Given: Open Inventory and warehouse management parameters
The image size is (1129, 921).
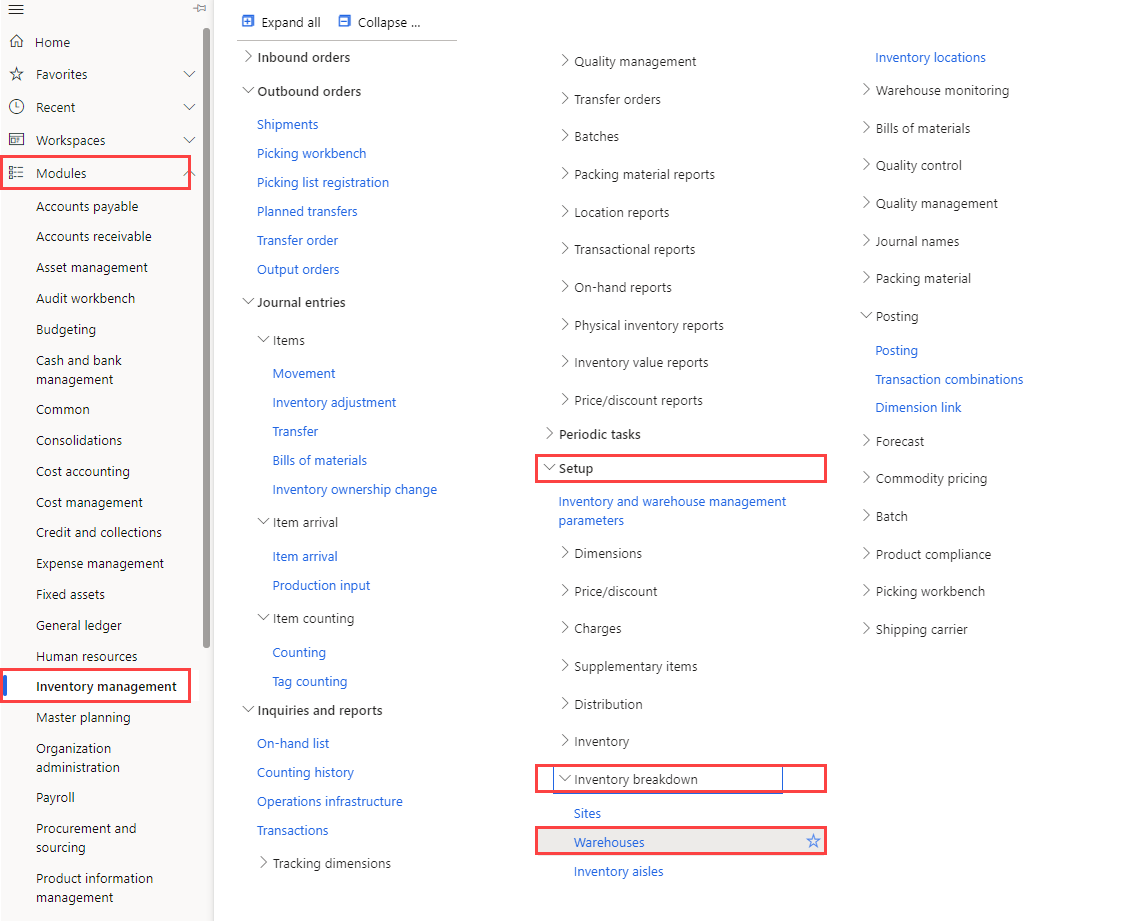Looking at the screenshot, I should (x=672, y=511).
